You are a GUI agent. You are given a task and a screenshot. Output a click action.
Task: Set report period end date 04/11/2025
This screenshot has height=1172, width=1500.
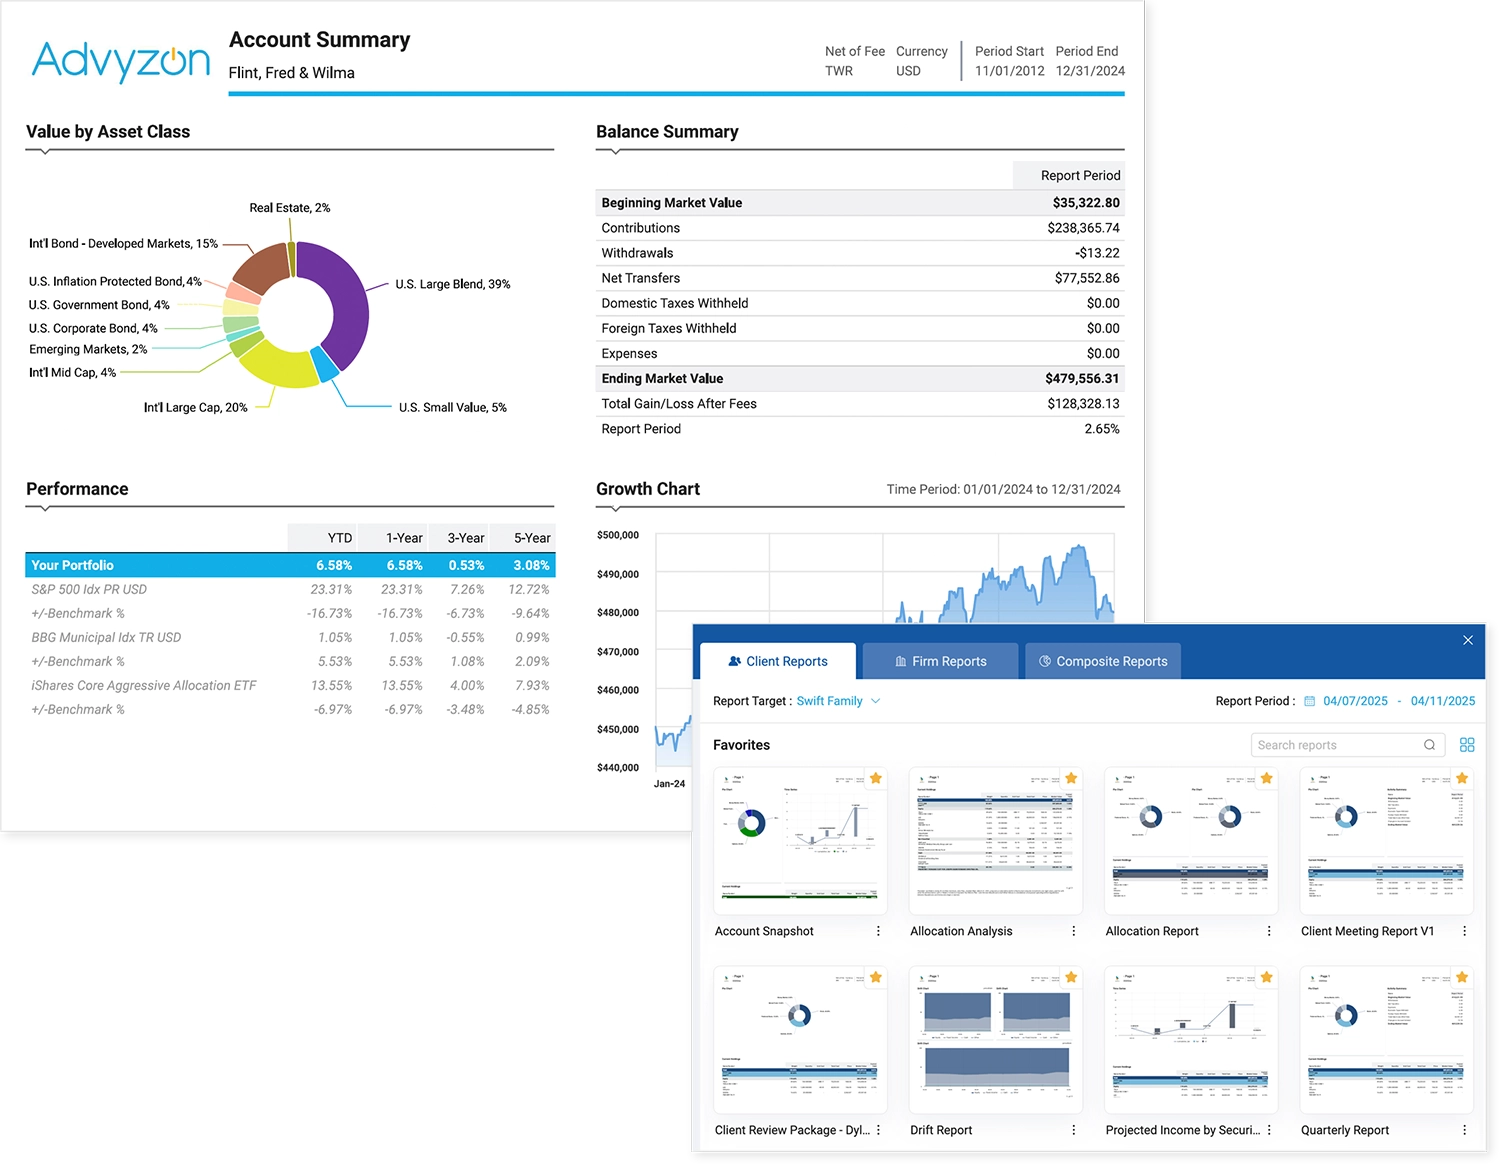click(1443, 701)
